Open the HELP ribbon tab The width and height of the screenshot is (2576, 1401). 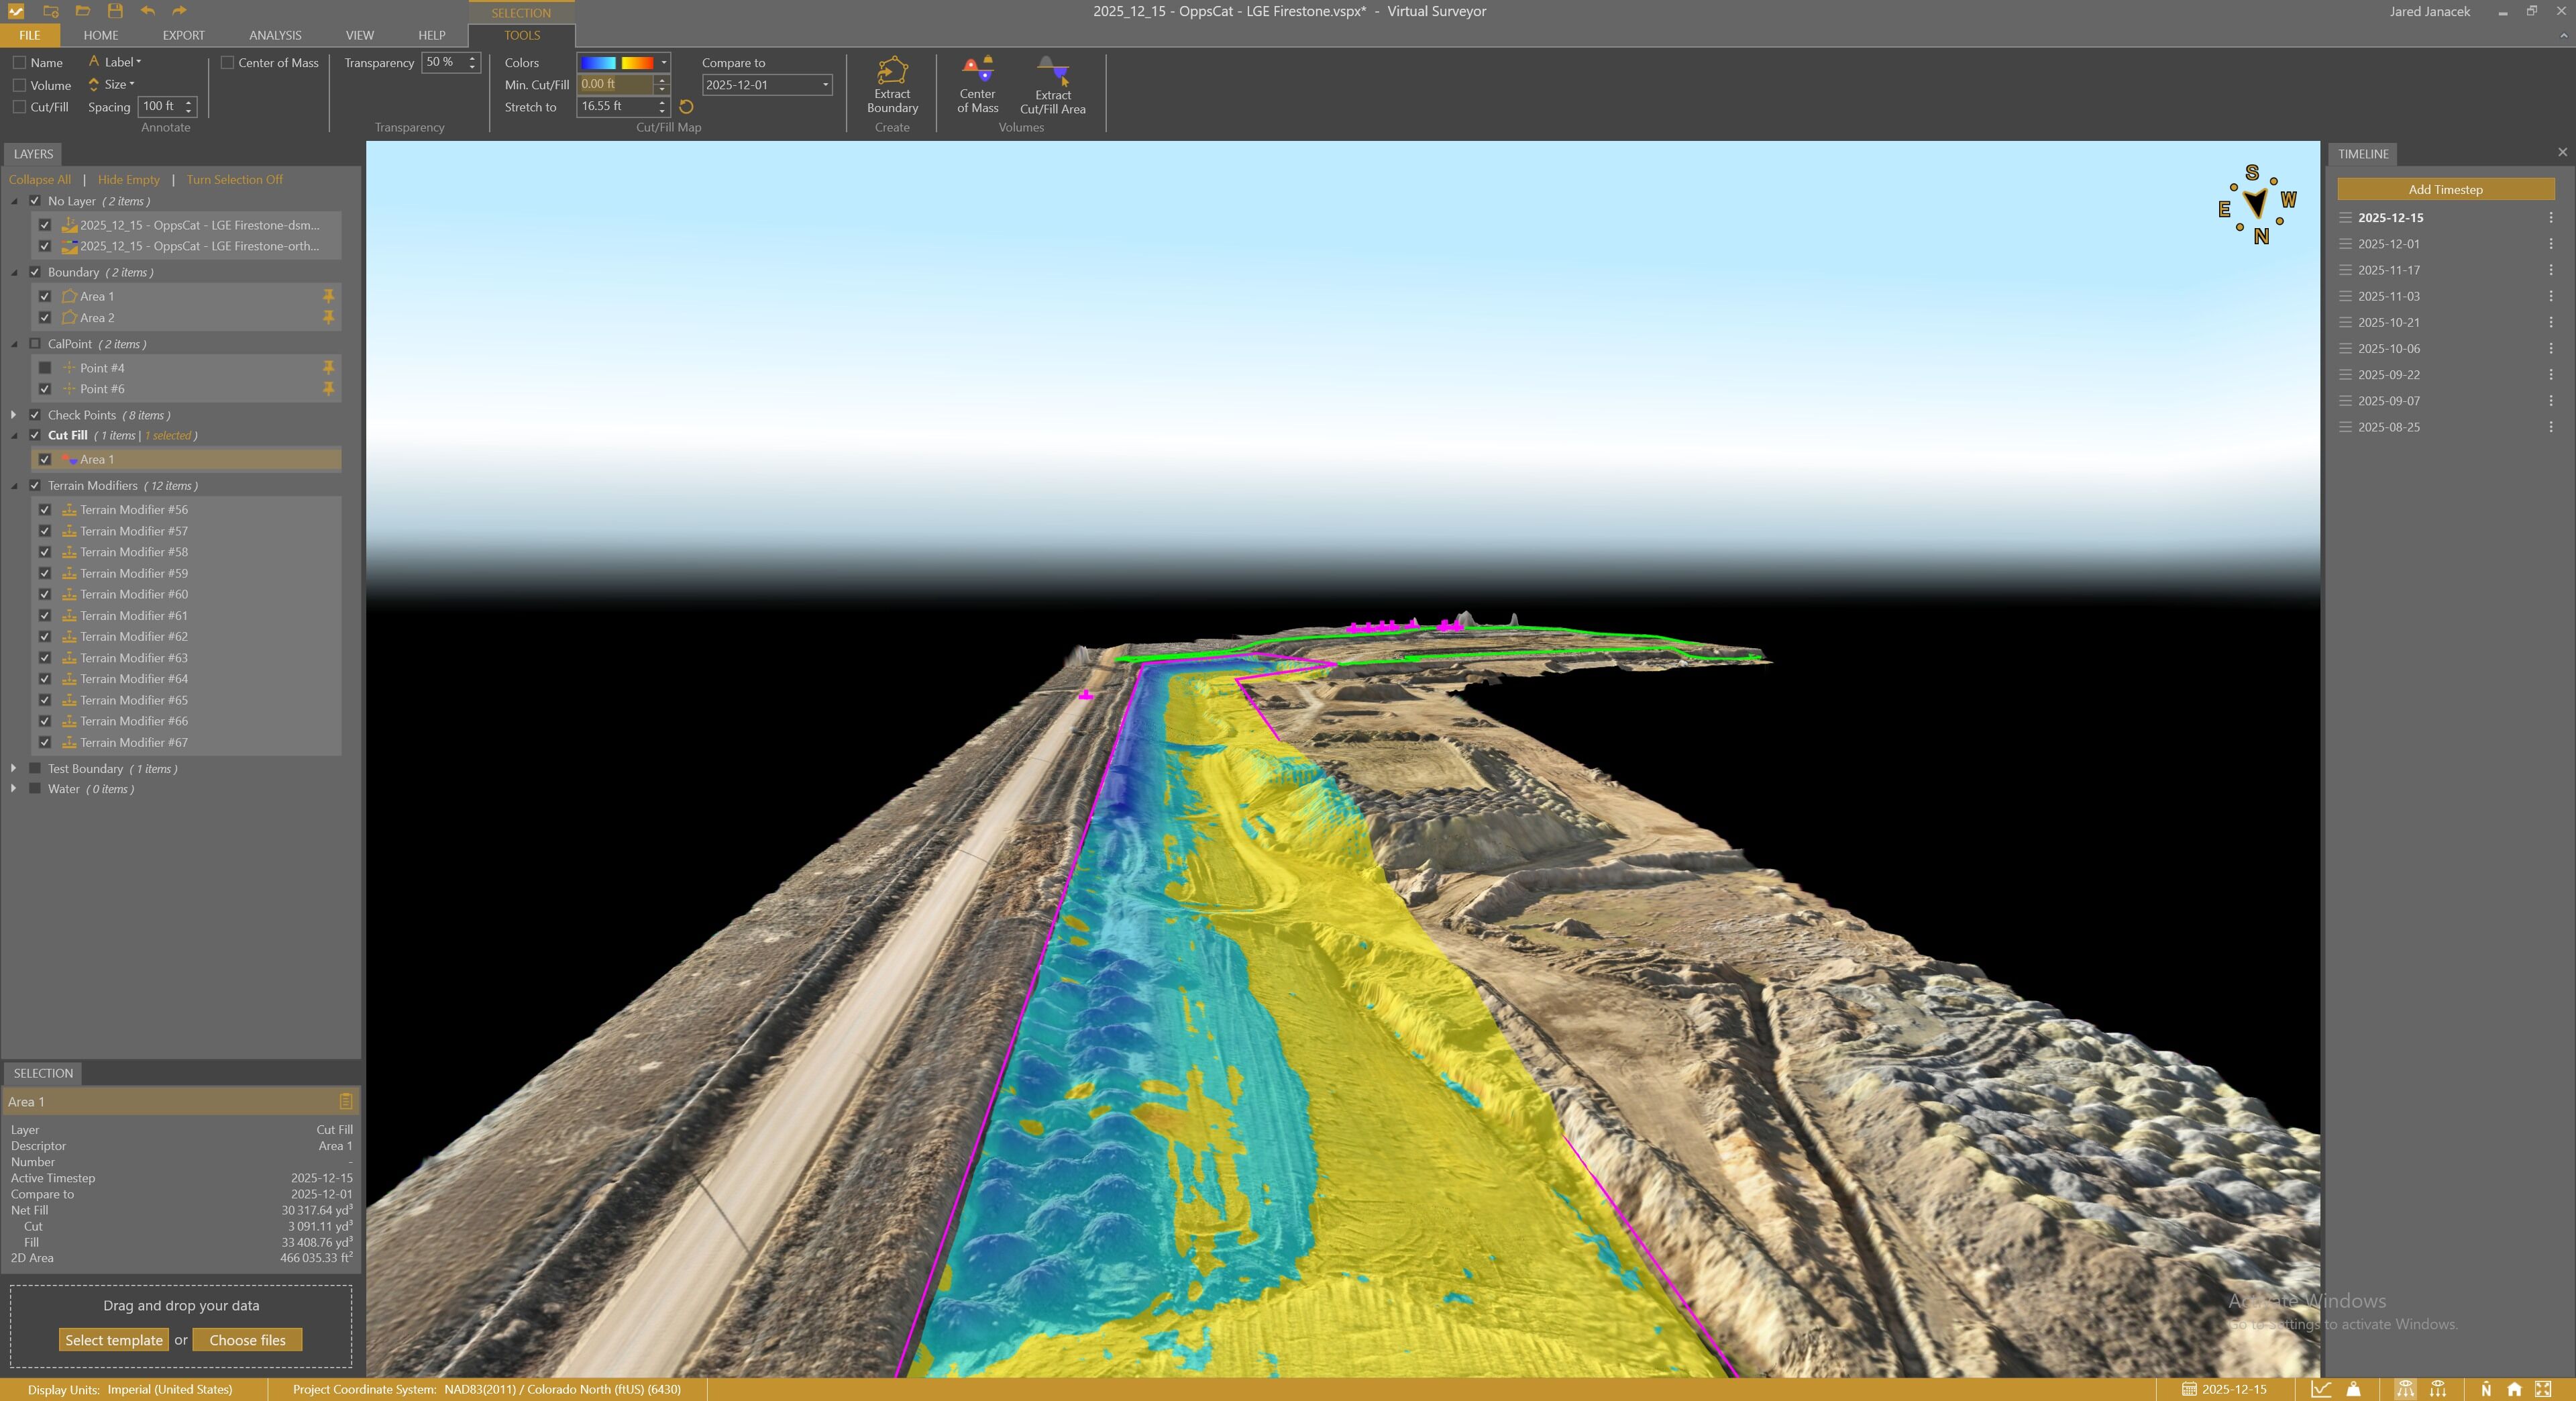pyautogui.click(x=432, y=35)
